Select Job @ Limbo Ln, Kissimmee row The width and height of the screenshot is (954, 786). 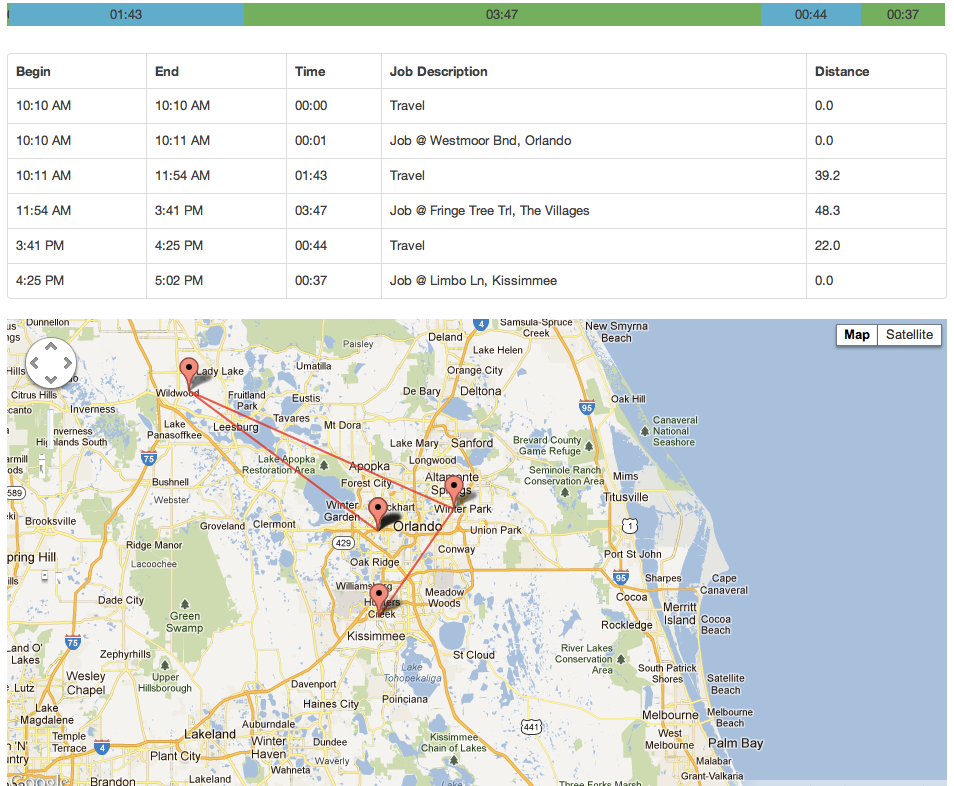coord(477,280)
